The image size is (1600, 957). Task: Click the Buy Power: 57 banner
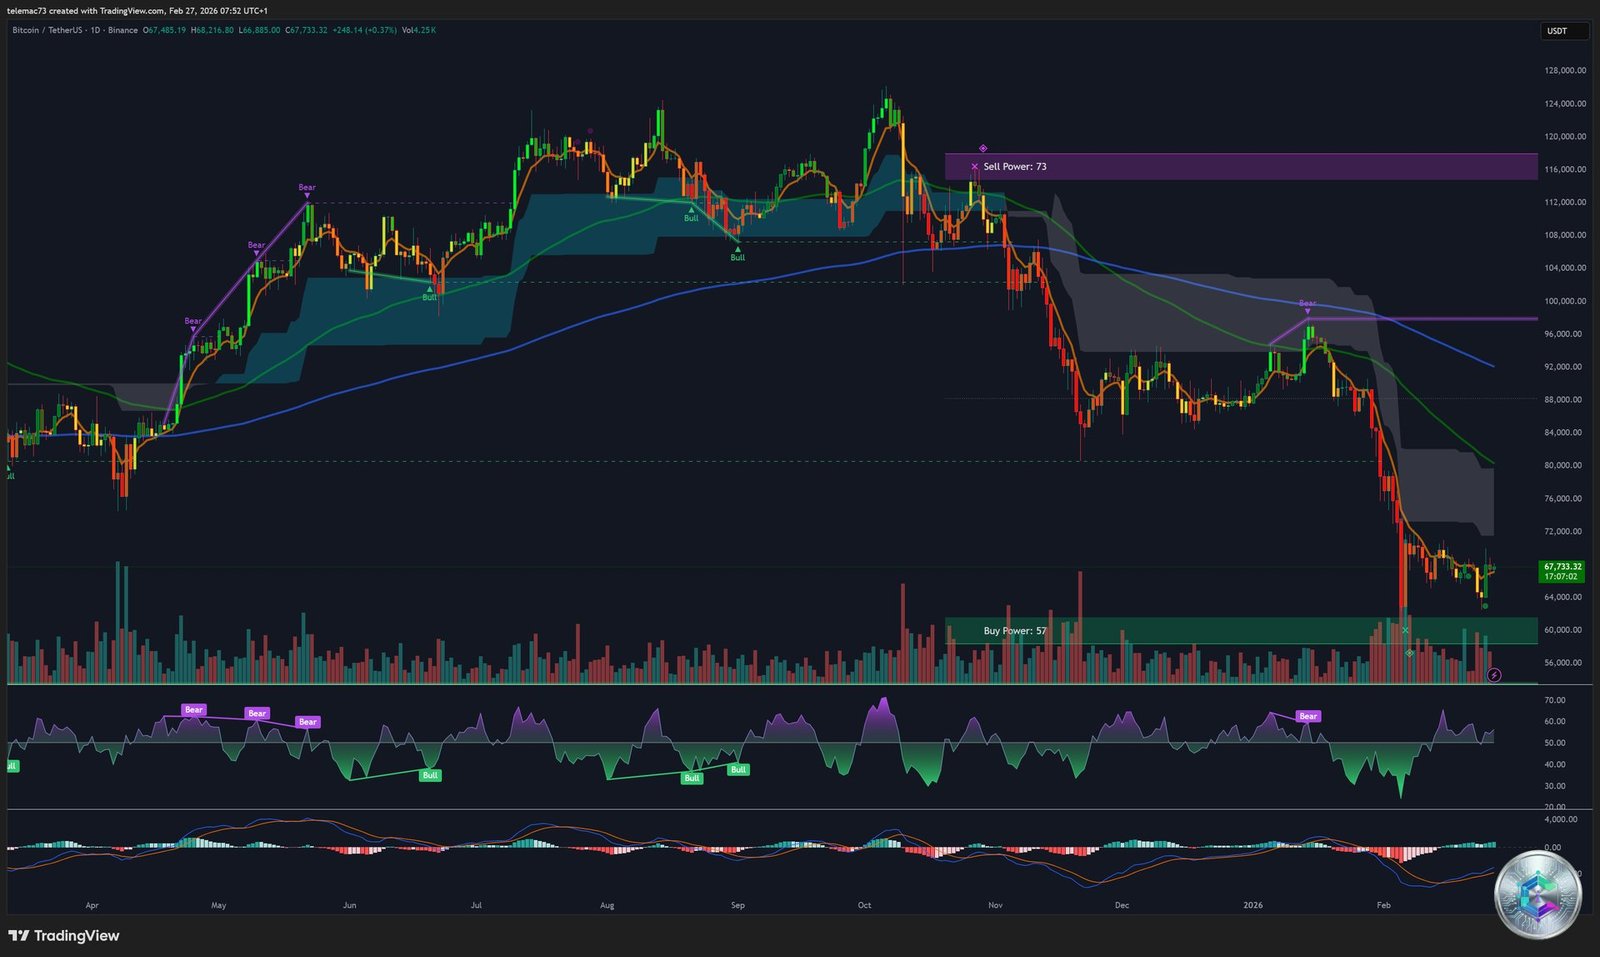coord(1014,630)
